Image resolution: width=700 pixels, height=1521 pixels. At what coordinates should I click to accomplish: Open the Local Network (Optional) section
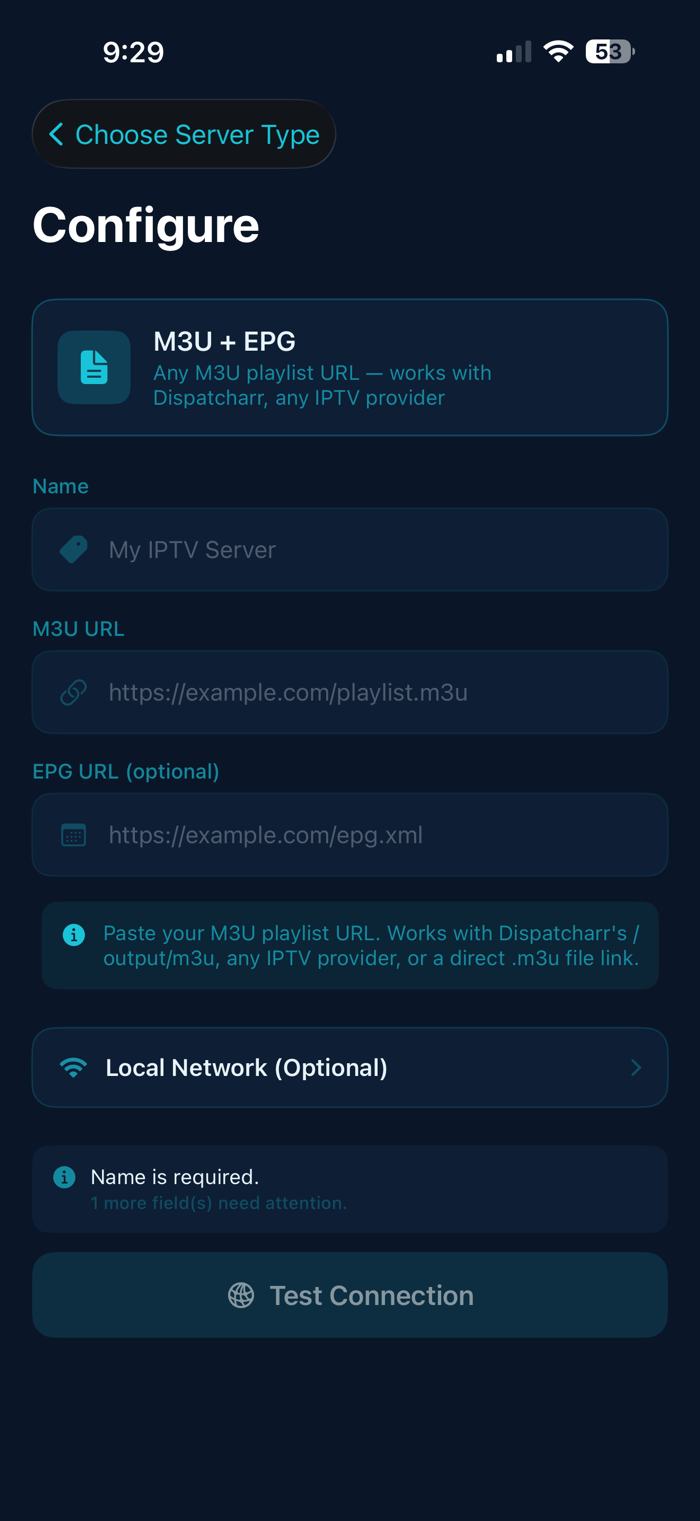(350, 1068)
